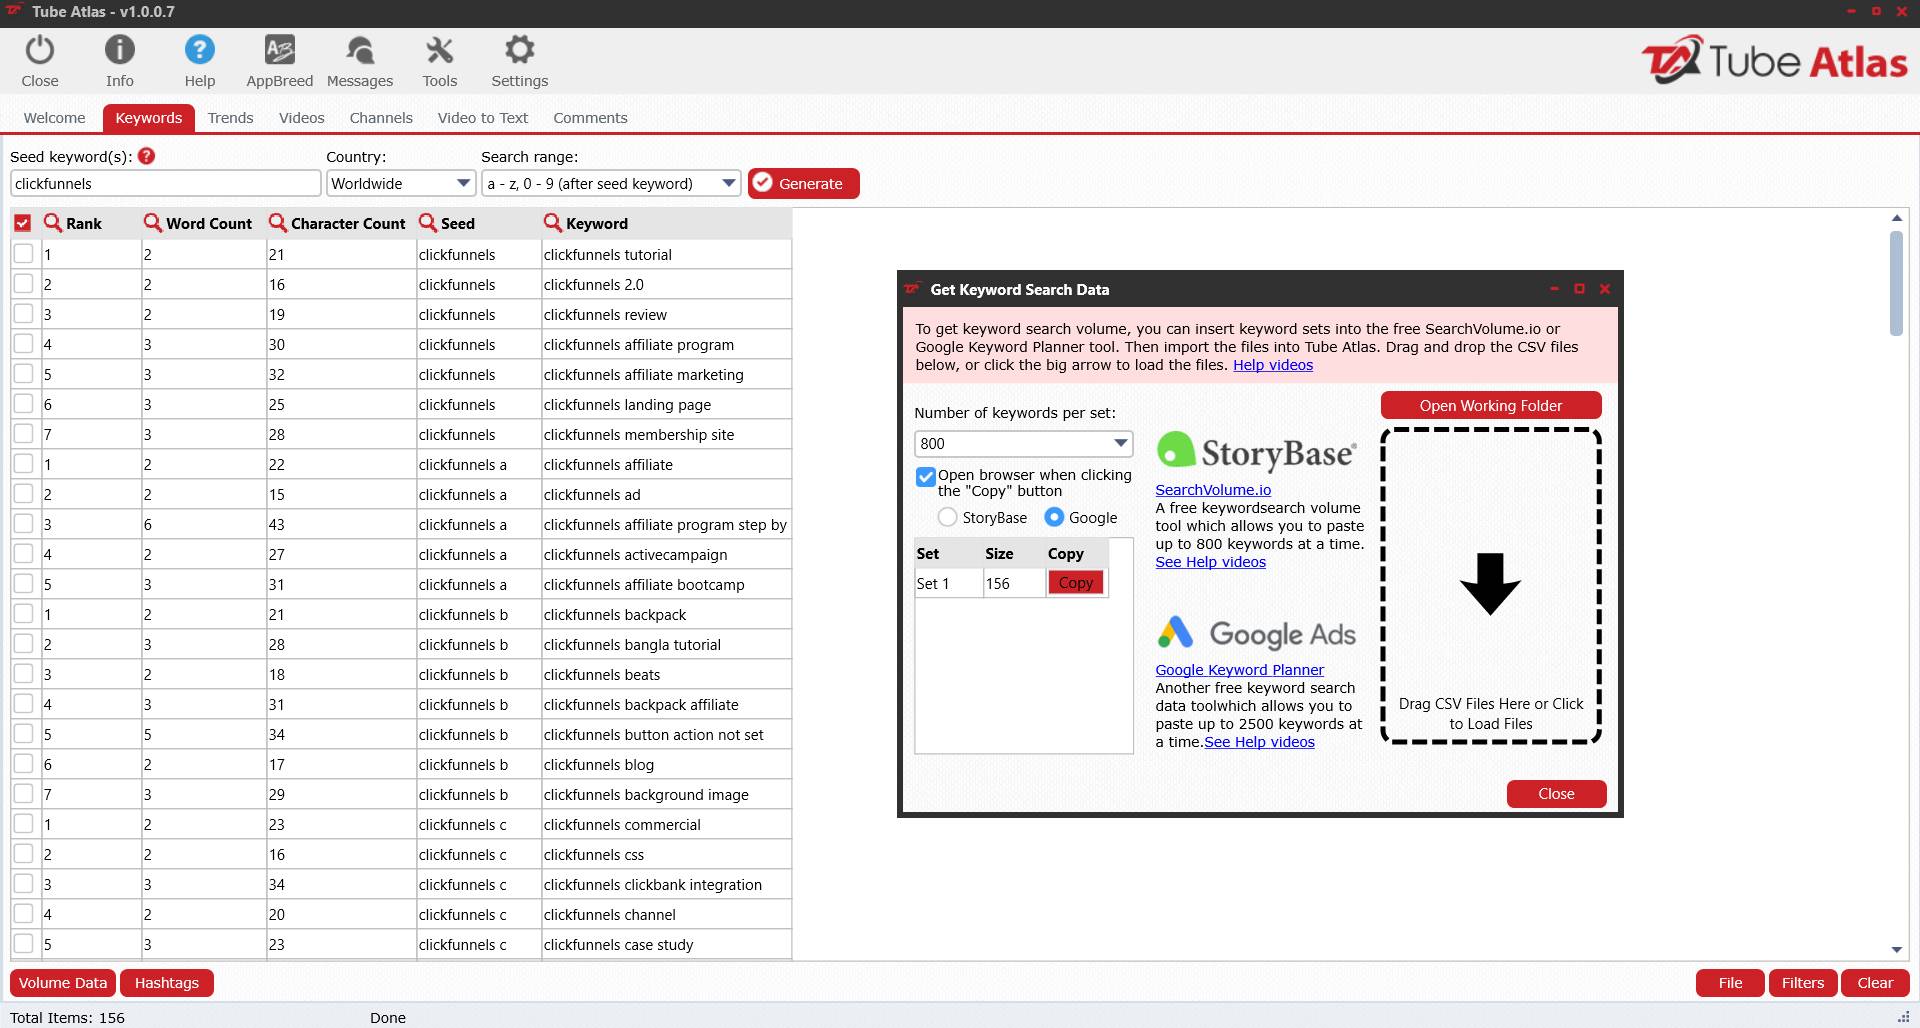This screenshot has width=1920, height=1028.
Task: Switch to the Videos tab
Action: (301, 118)
